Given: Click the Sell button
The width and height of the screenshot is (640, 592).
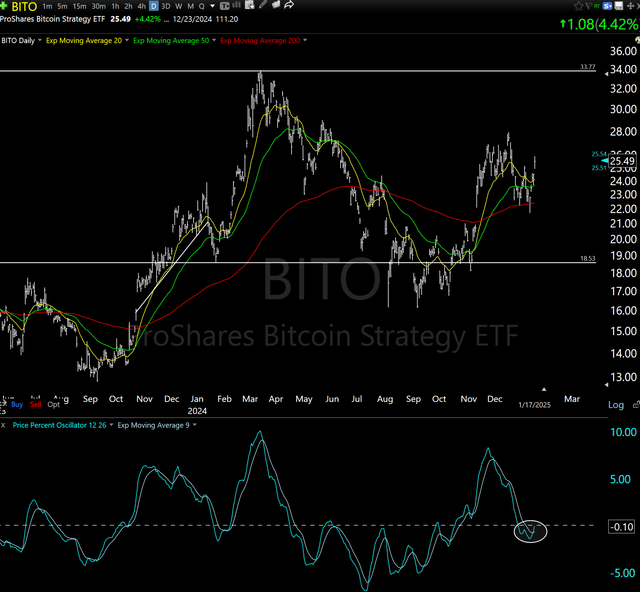Looking at the screenshot, I should point(36,404).
